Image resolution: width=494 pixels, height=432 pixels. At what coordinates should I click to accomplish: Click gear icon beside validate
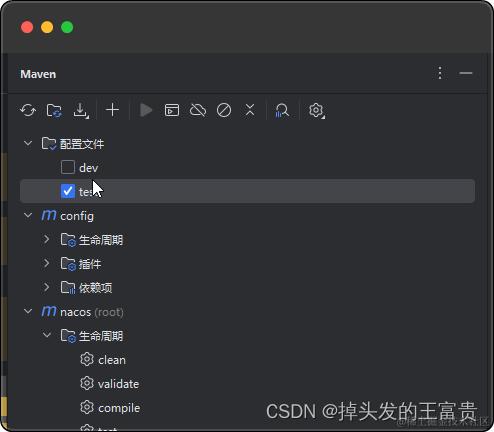pos(87,383)
